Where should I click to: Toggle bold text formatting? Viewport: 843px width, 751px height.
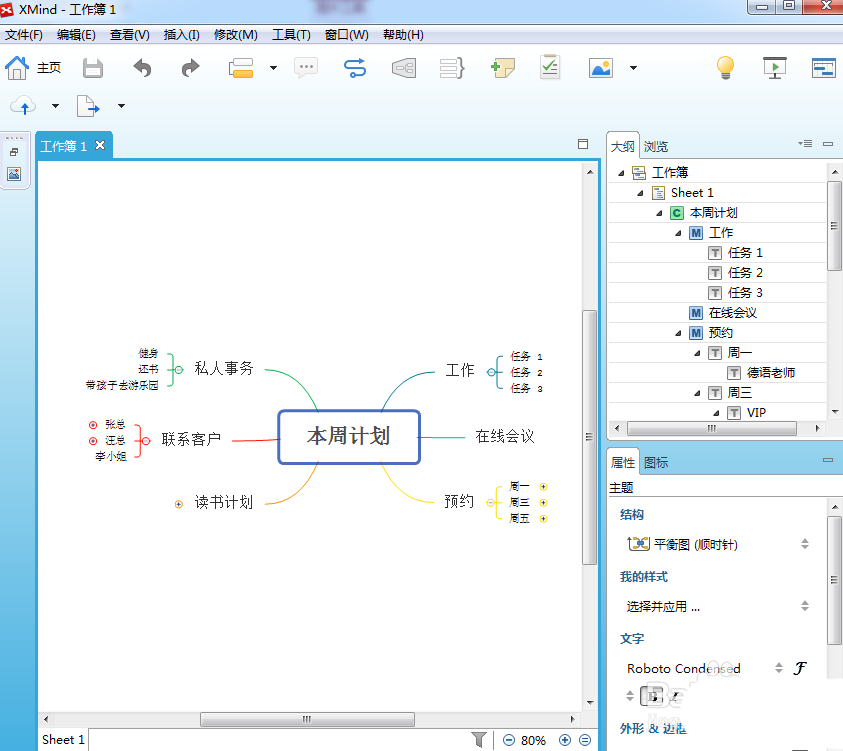pos(655,696)
